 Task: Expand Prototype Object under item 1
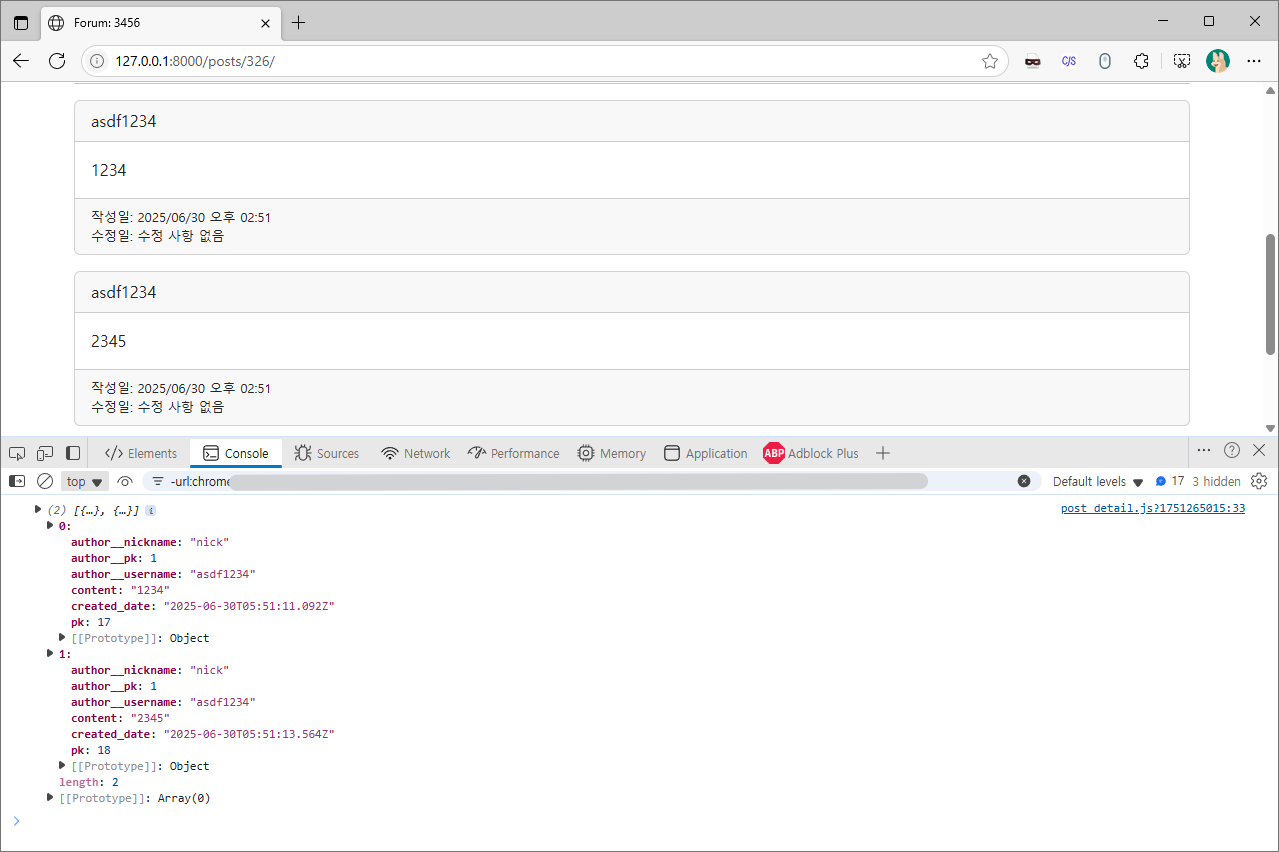point(63,766)
